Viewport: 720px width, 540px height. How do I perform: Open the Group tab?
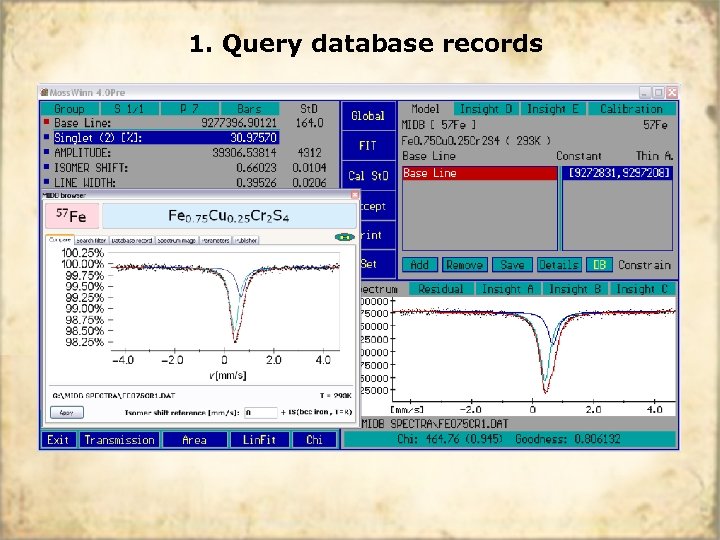click(69, 109)
